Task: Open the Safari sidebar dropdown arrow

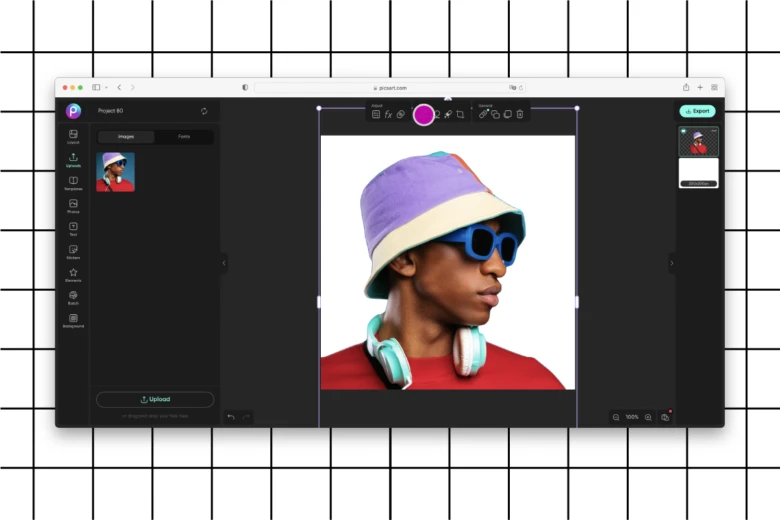Action: coord(106,88)
